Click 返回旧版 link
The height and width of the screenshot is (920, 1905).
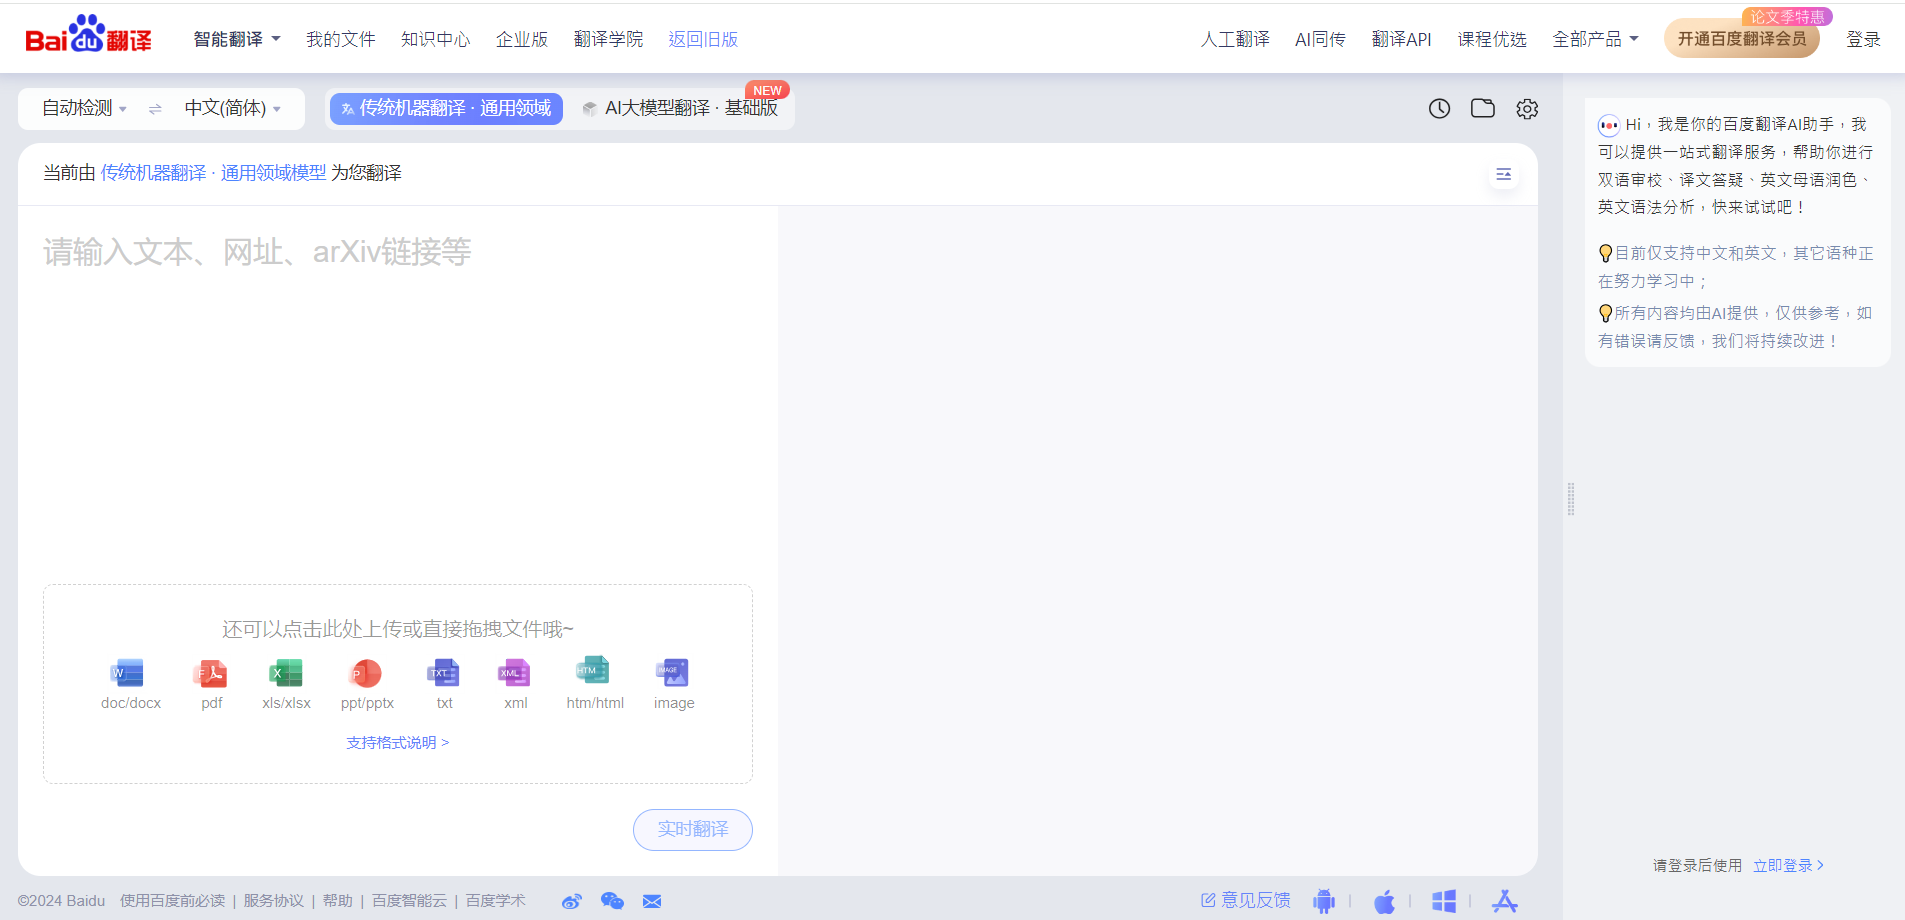pos(703,39)
